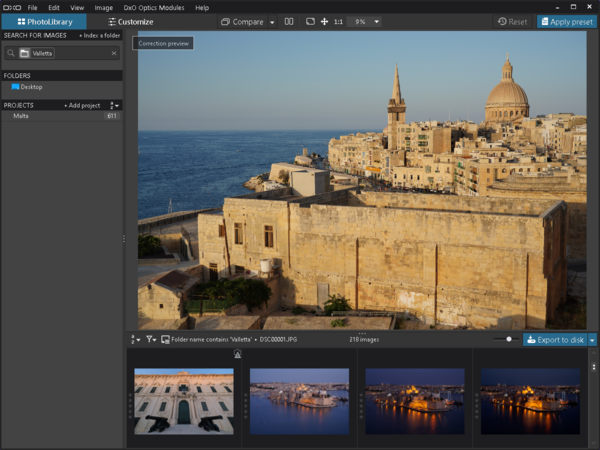Click the sort icon in the image browser bar
The width and height of the screenshot is (600, 450).
coord(135,340)
